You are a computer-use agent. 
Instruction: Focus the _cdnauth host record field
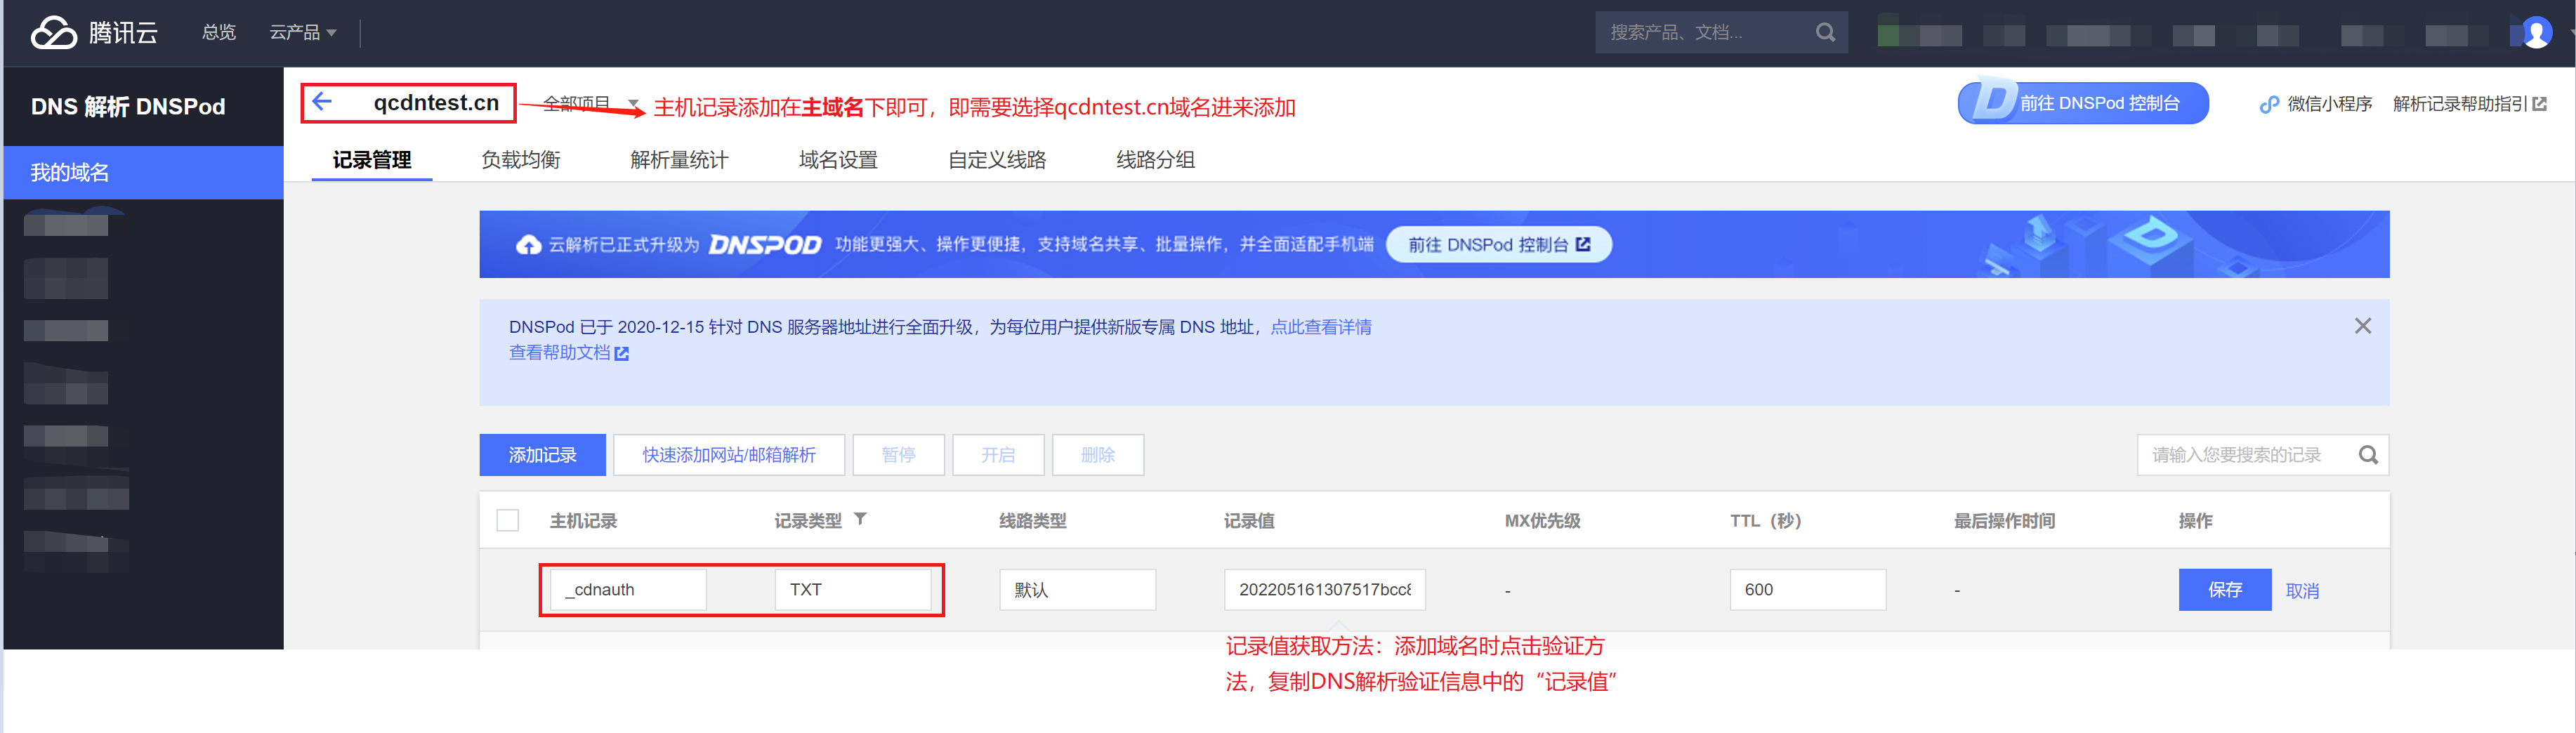pos(628,590)
